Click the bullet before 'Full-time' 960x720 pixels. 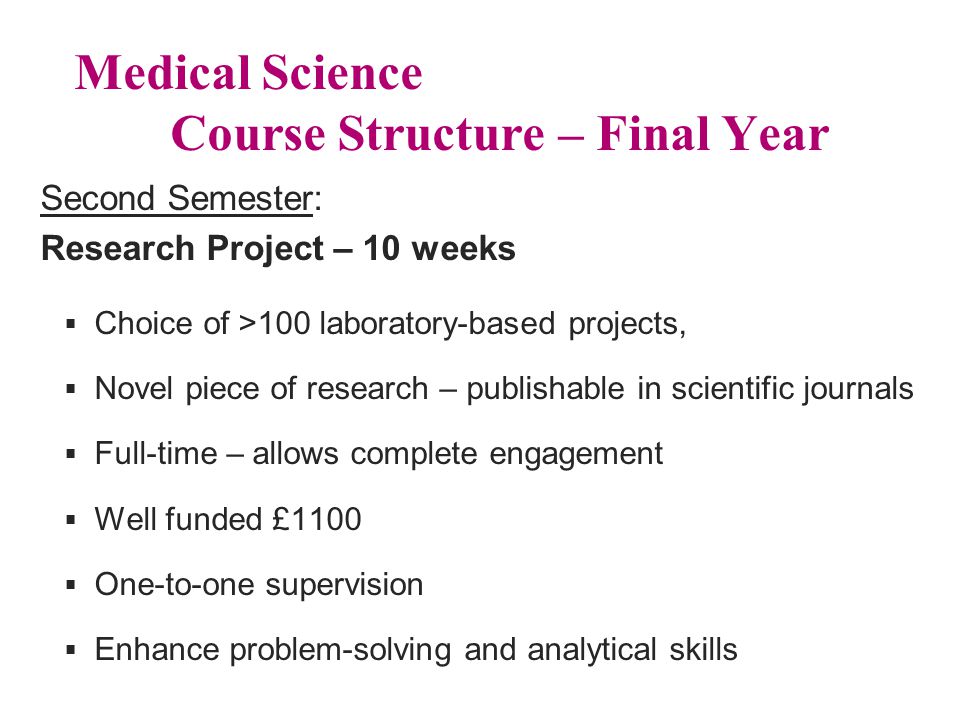coord(71,454)
